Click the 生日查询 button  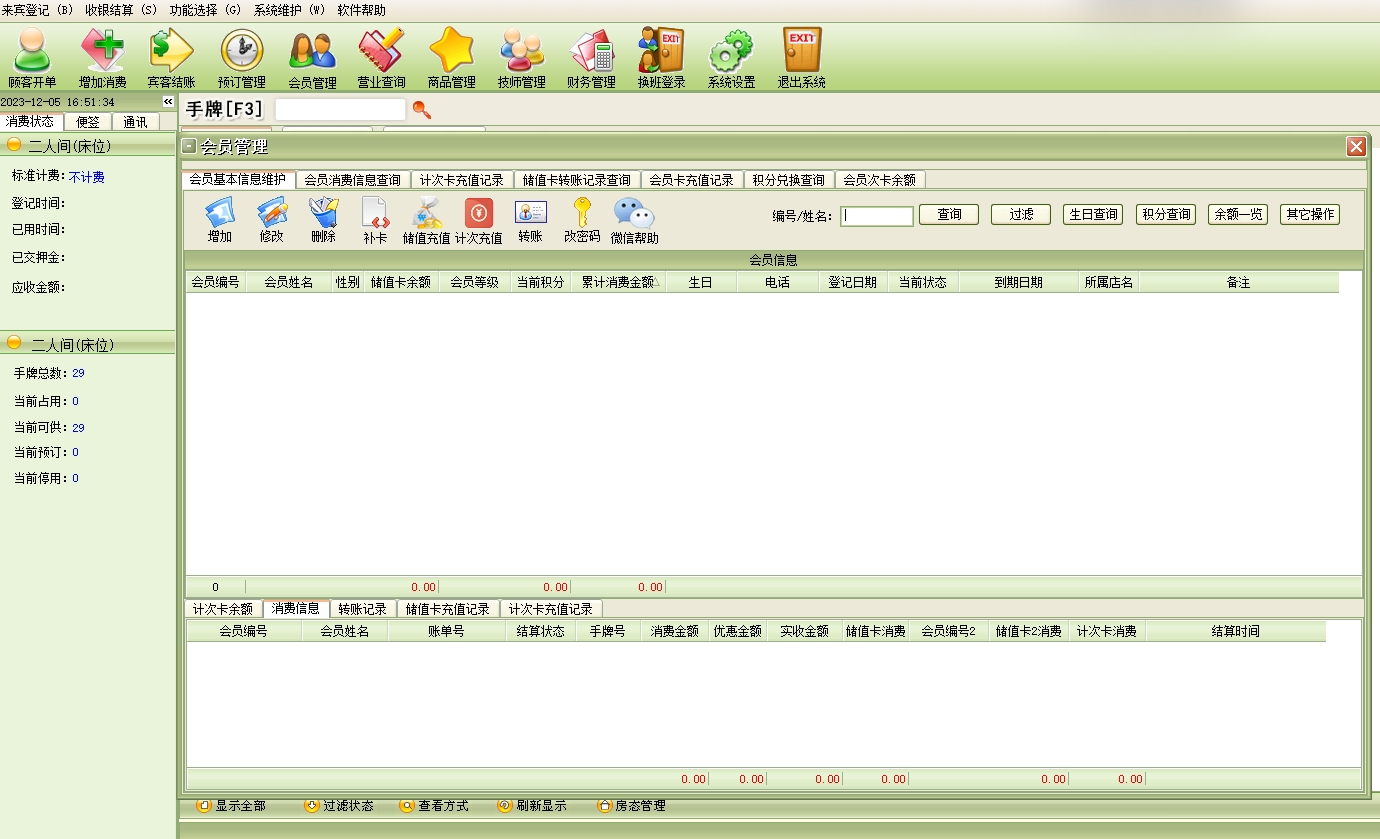(1093, 215)
